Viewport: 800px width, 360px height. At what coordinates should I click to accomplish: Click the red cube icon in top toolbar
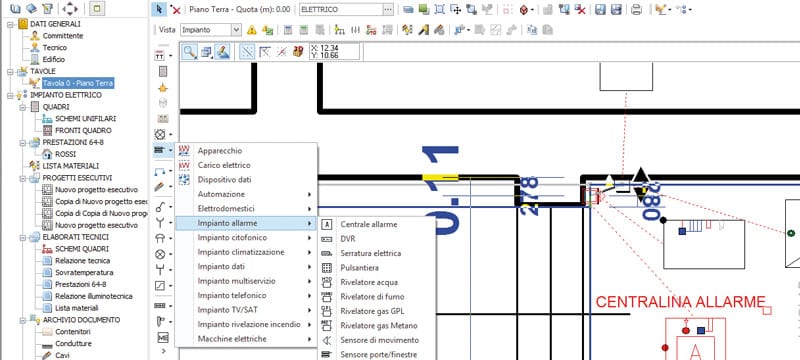pos(523,9)
